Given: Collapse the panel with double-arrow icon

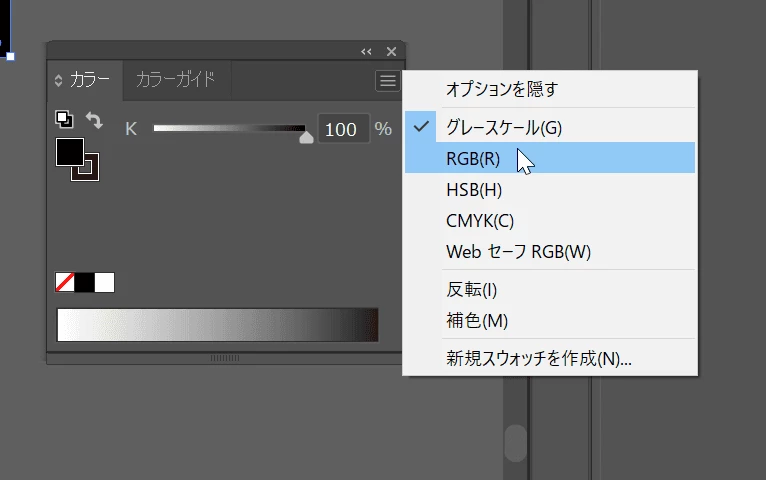Looking at the screenshot, I should coord(366,51).
